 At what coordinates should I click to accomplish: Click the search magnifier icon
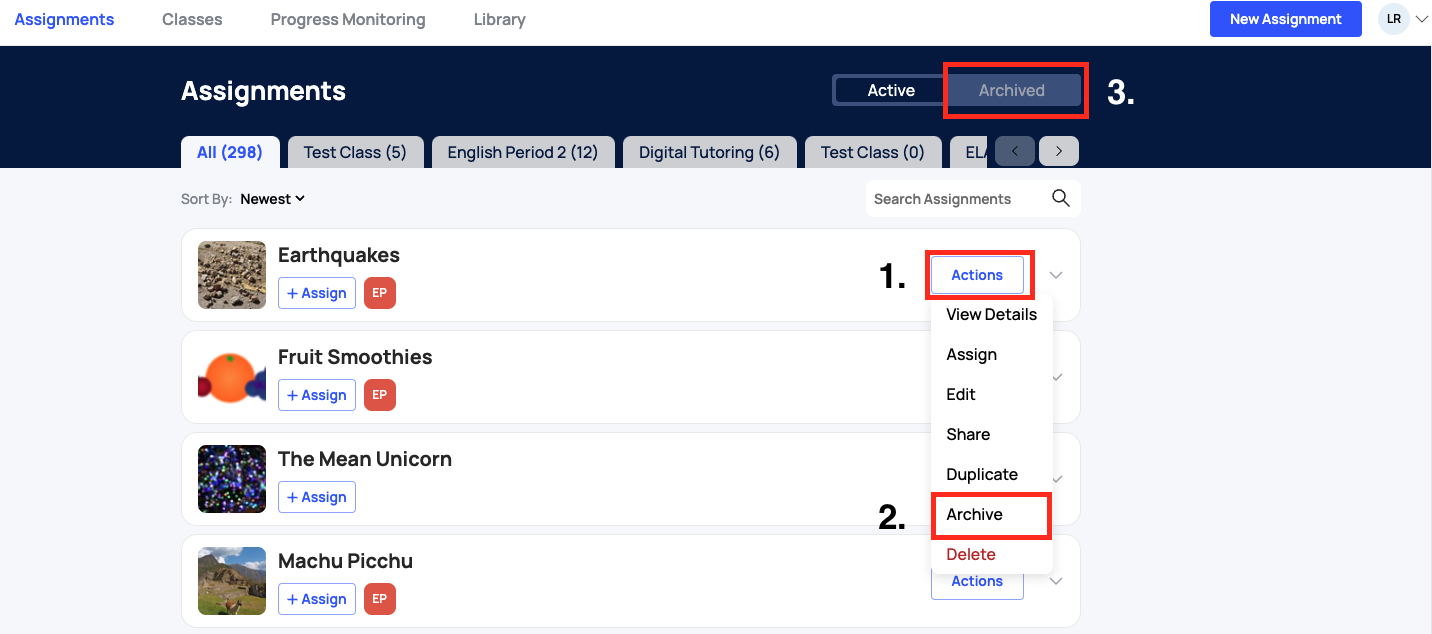click(x=1061, y=198)
